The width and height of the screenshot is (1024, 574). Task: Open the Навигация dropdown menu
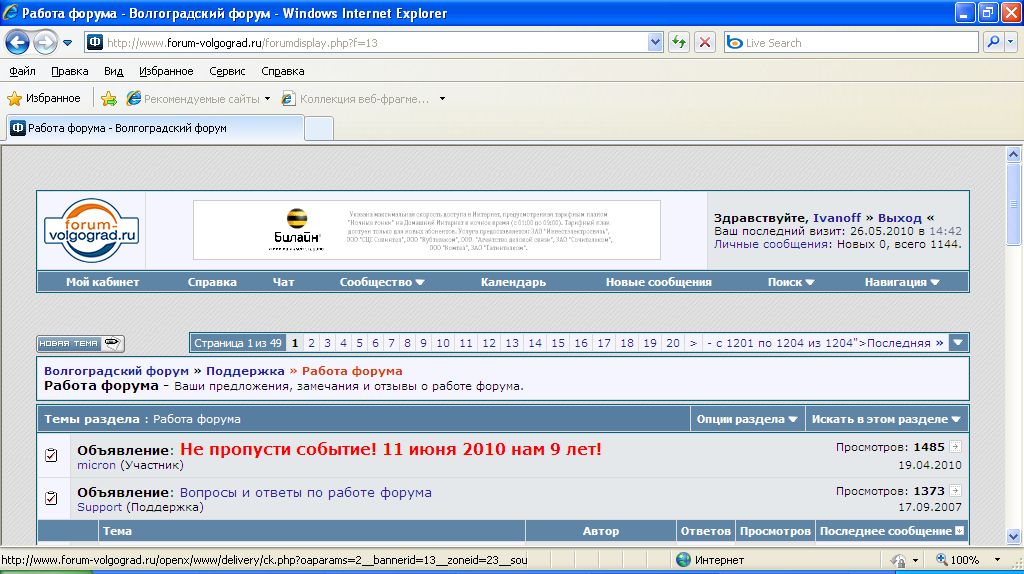click(902, 282)
